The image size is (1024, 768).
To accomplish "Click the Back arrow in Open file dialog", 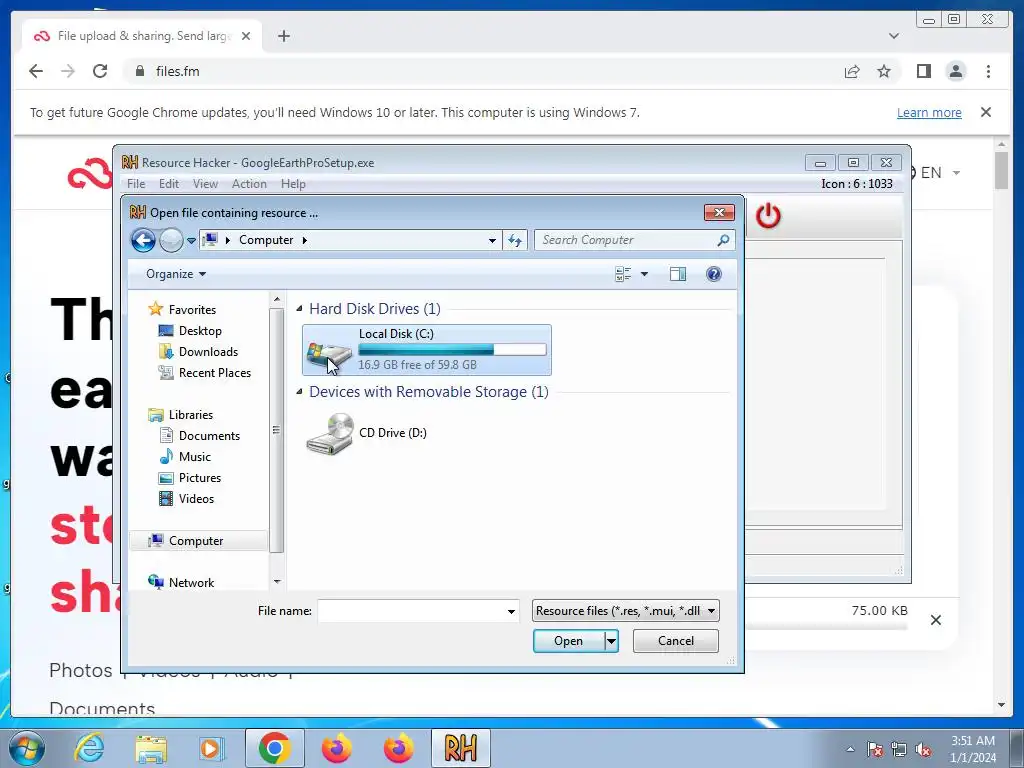I will point(143,240).
